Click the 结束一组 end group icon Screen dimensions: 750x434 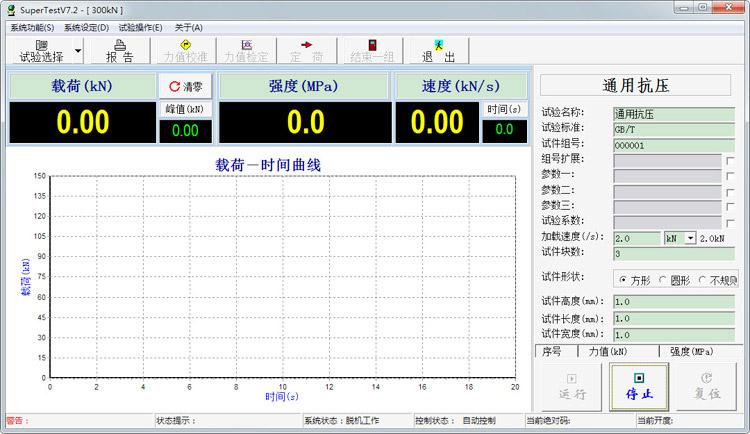[x=371, y=45]
